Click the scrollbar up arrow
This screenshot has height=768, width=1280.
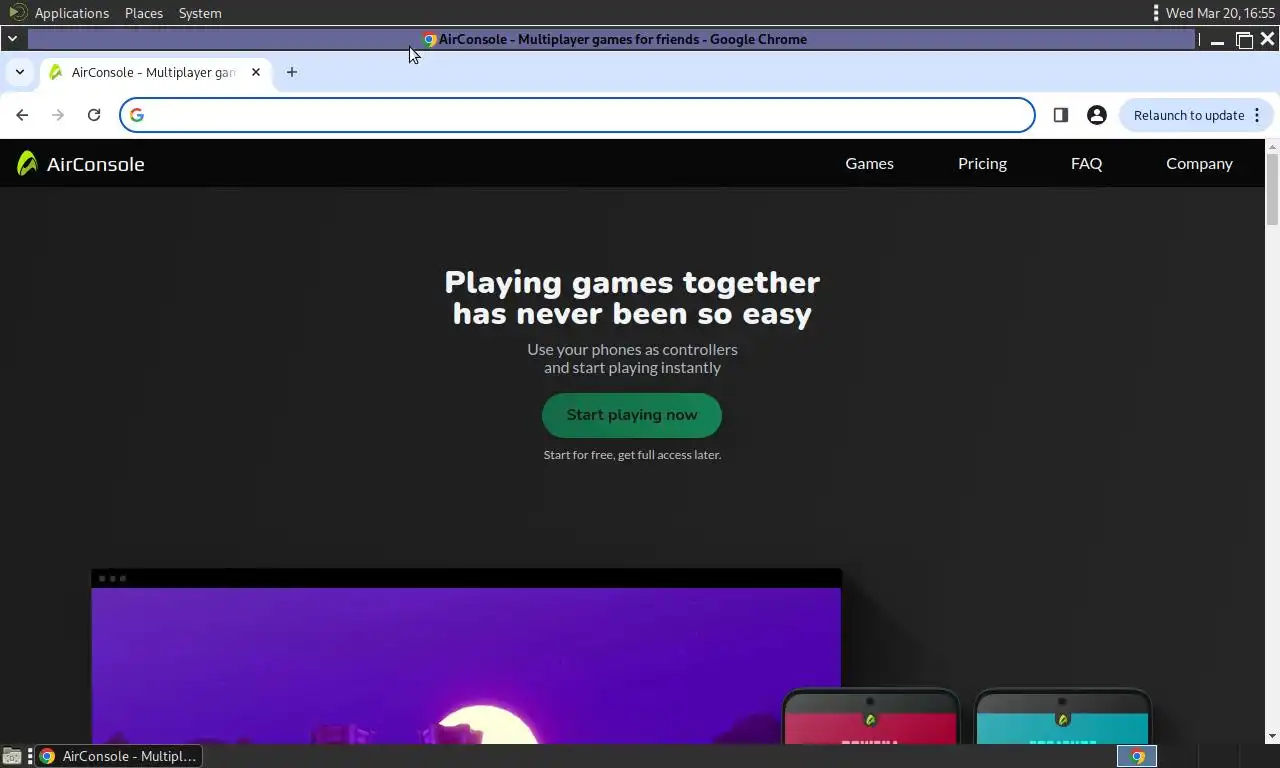pyautogui.click(x=1272, y=146)
